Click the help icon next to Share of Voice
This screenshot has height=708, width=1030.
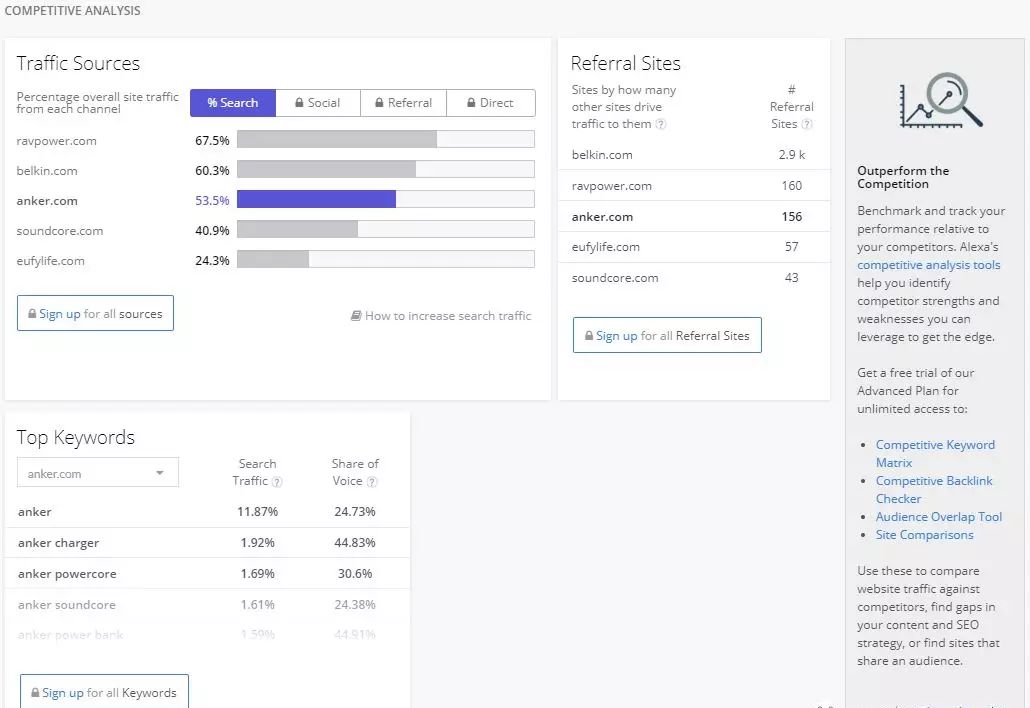pos(372,482)
